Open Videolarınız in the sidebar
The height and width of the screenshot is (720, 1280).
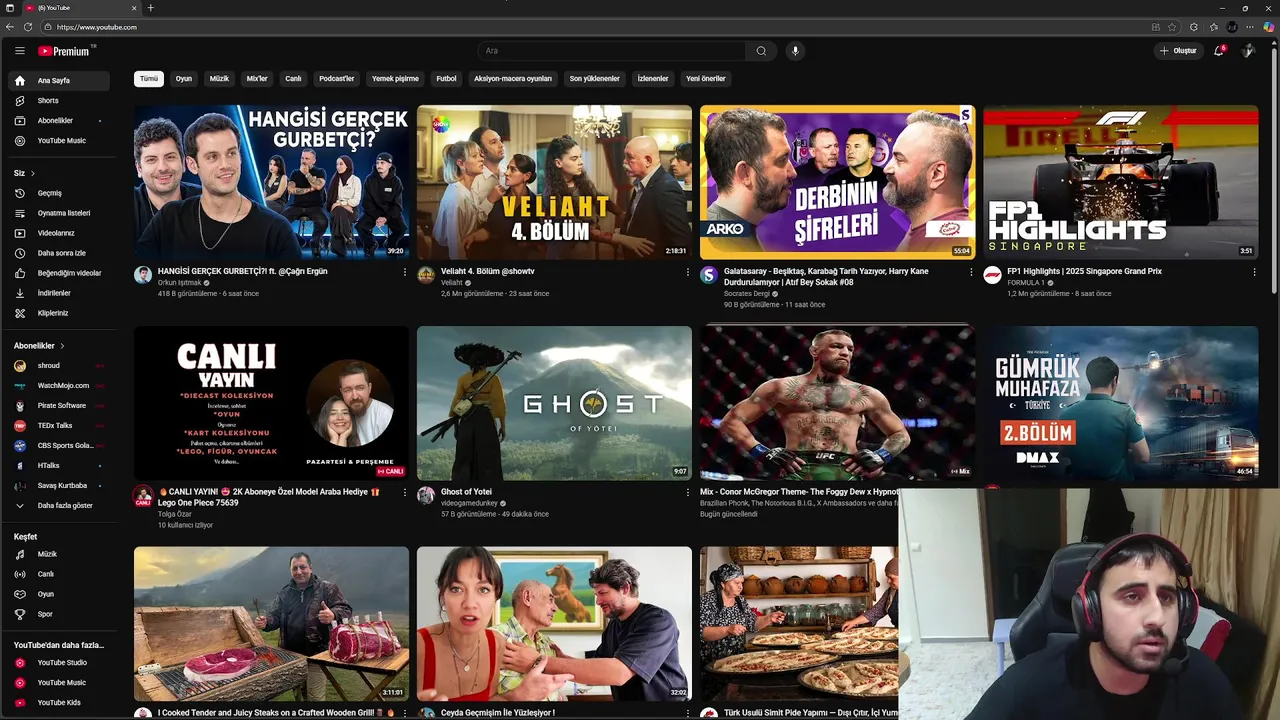click(x=58, y=233)
